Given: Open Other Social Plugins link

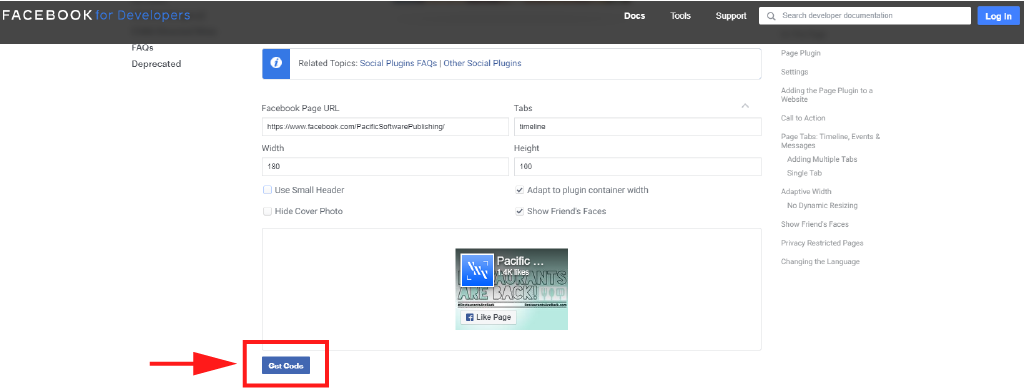Looking at the screenshot, I should pyautogui.click(x=482, y=63).
